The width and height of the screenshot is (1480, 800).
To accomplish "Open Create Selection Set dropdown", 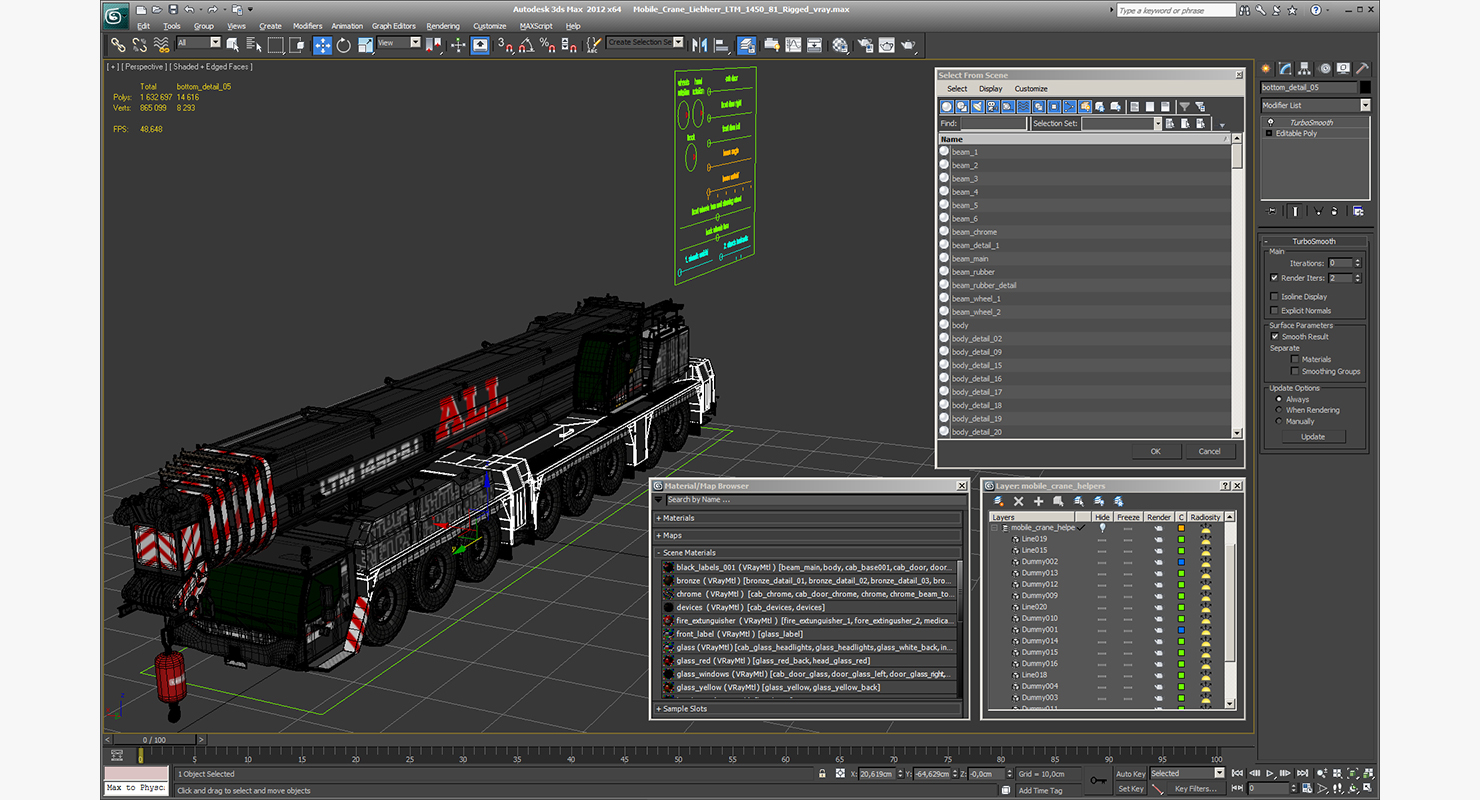I will [x=679, y=42].
